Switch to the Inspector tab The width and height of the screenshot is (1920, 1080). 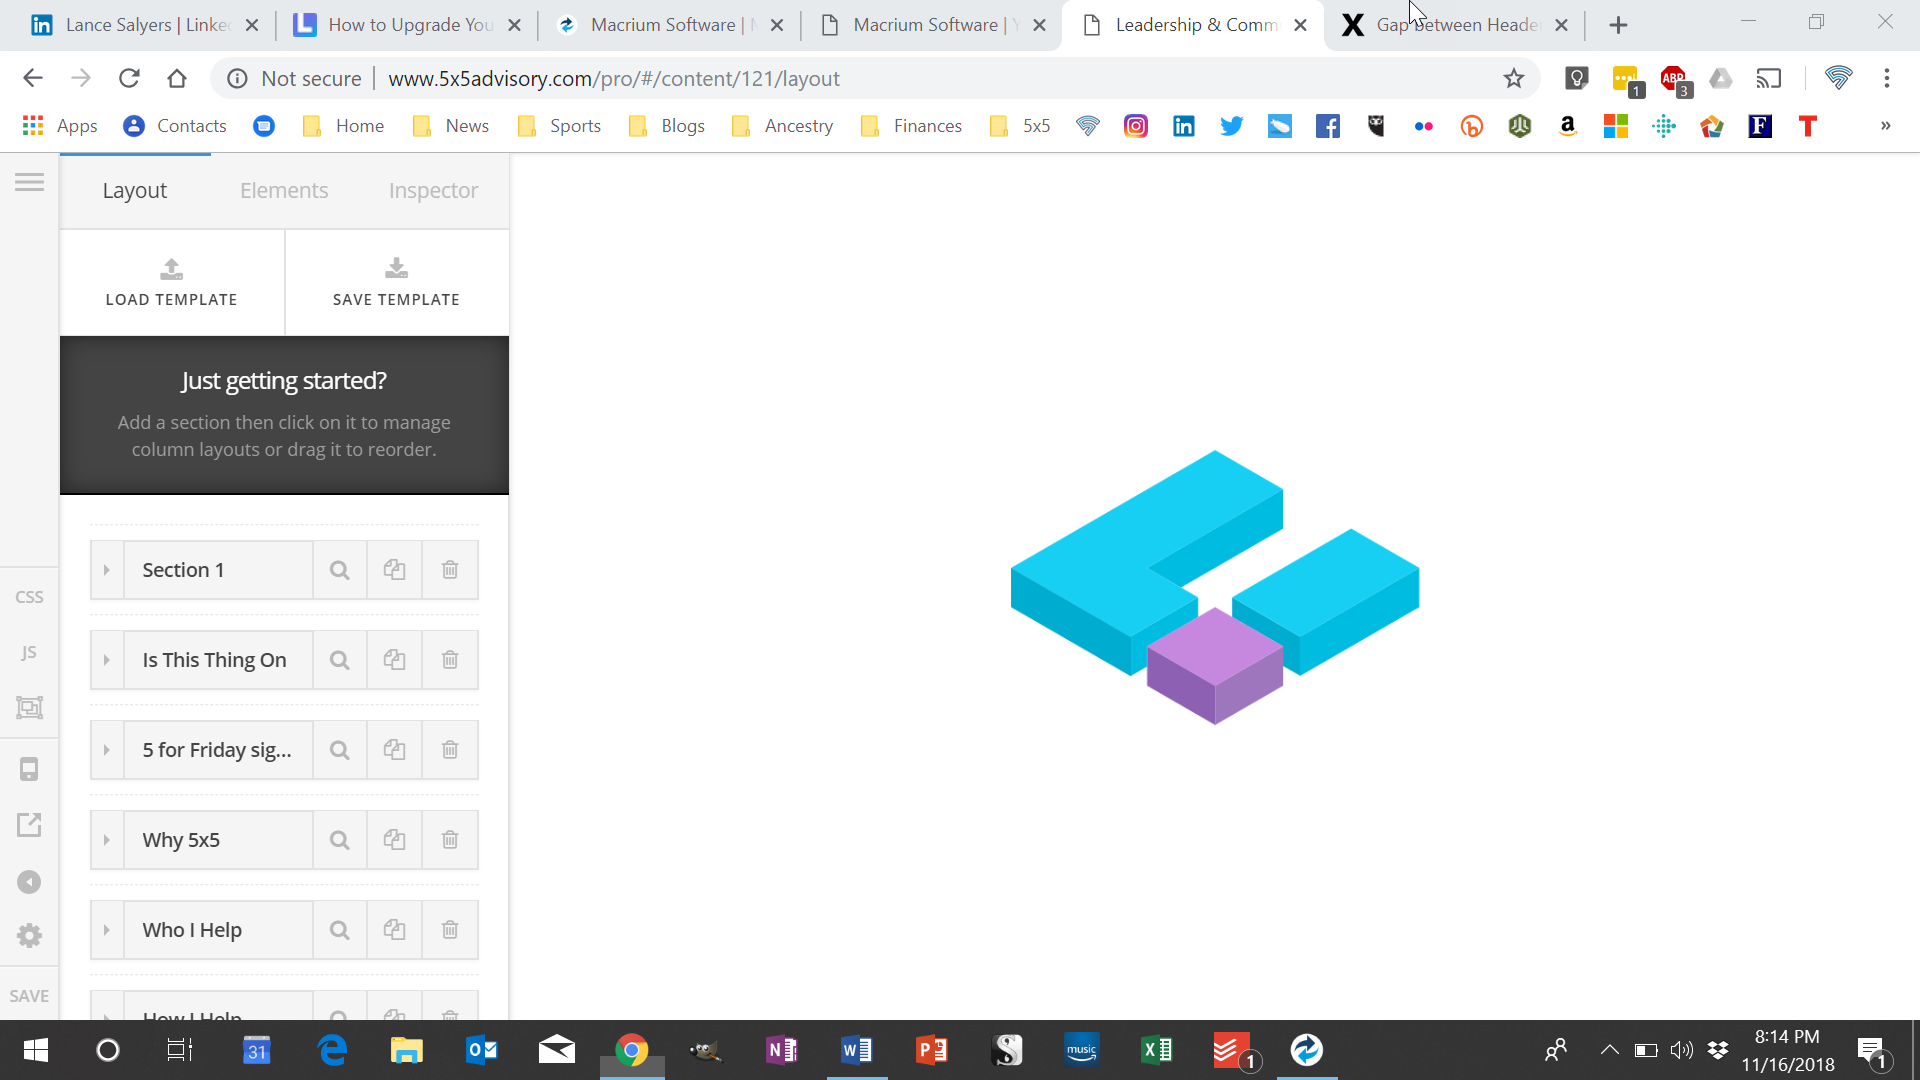pyautogui.click(x=433, y=190)
